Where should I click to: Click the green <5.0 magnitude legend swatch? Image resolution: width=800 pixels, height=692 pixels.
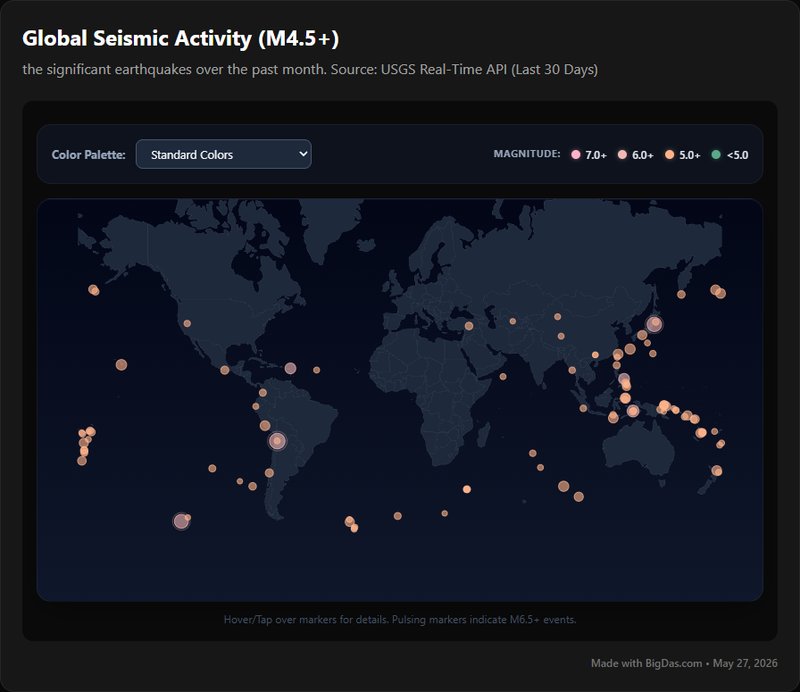point(716,155)
